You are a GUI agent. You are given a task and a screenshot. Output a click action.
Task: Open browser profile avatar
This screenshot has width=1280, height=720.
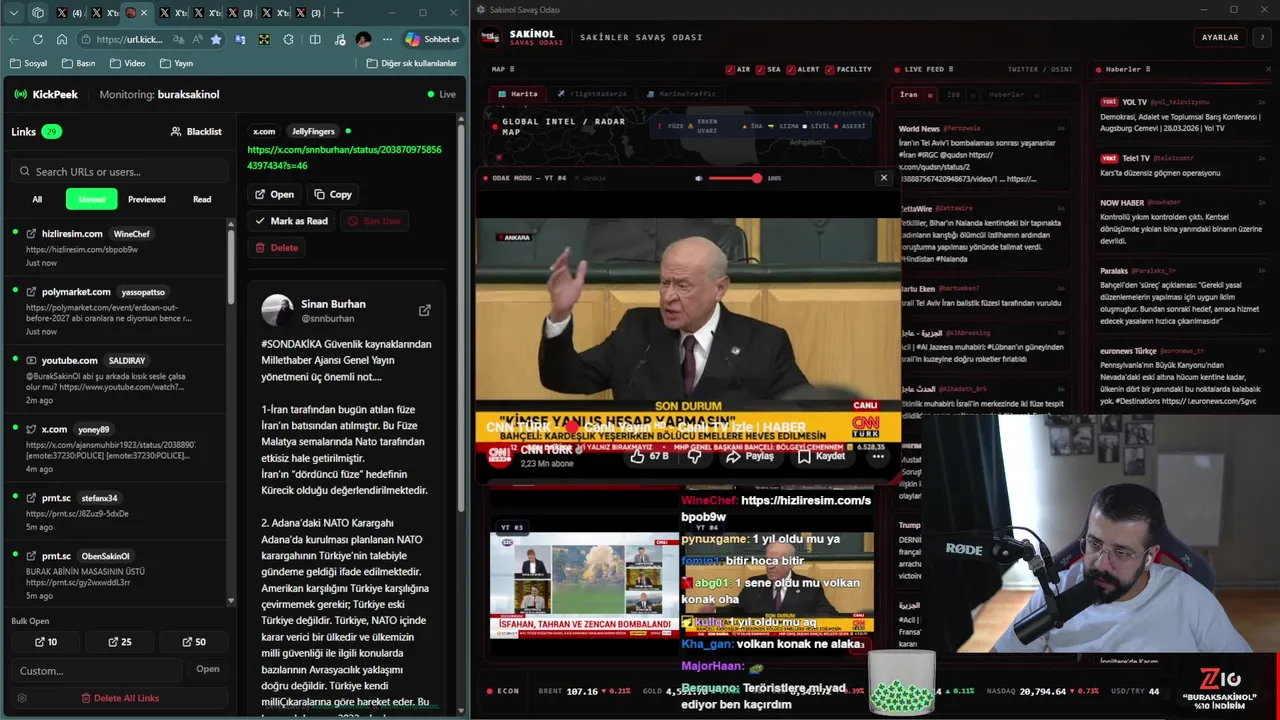[x=363, y=40]
